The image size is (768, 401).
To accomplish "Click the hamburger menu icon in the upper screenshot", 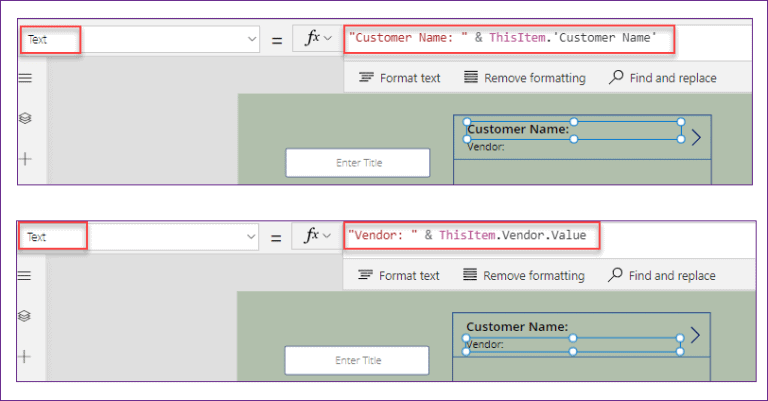I will coord(26,78).
